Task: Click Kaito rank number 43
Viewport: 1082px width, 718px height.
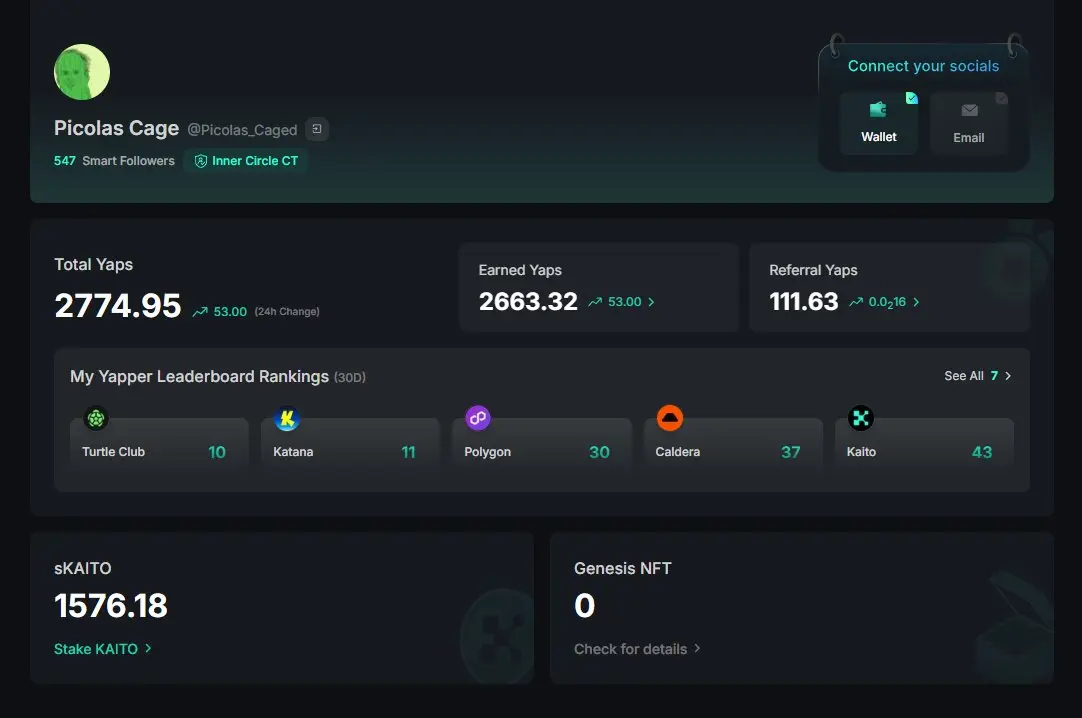Action: (982, 452)
